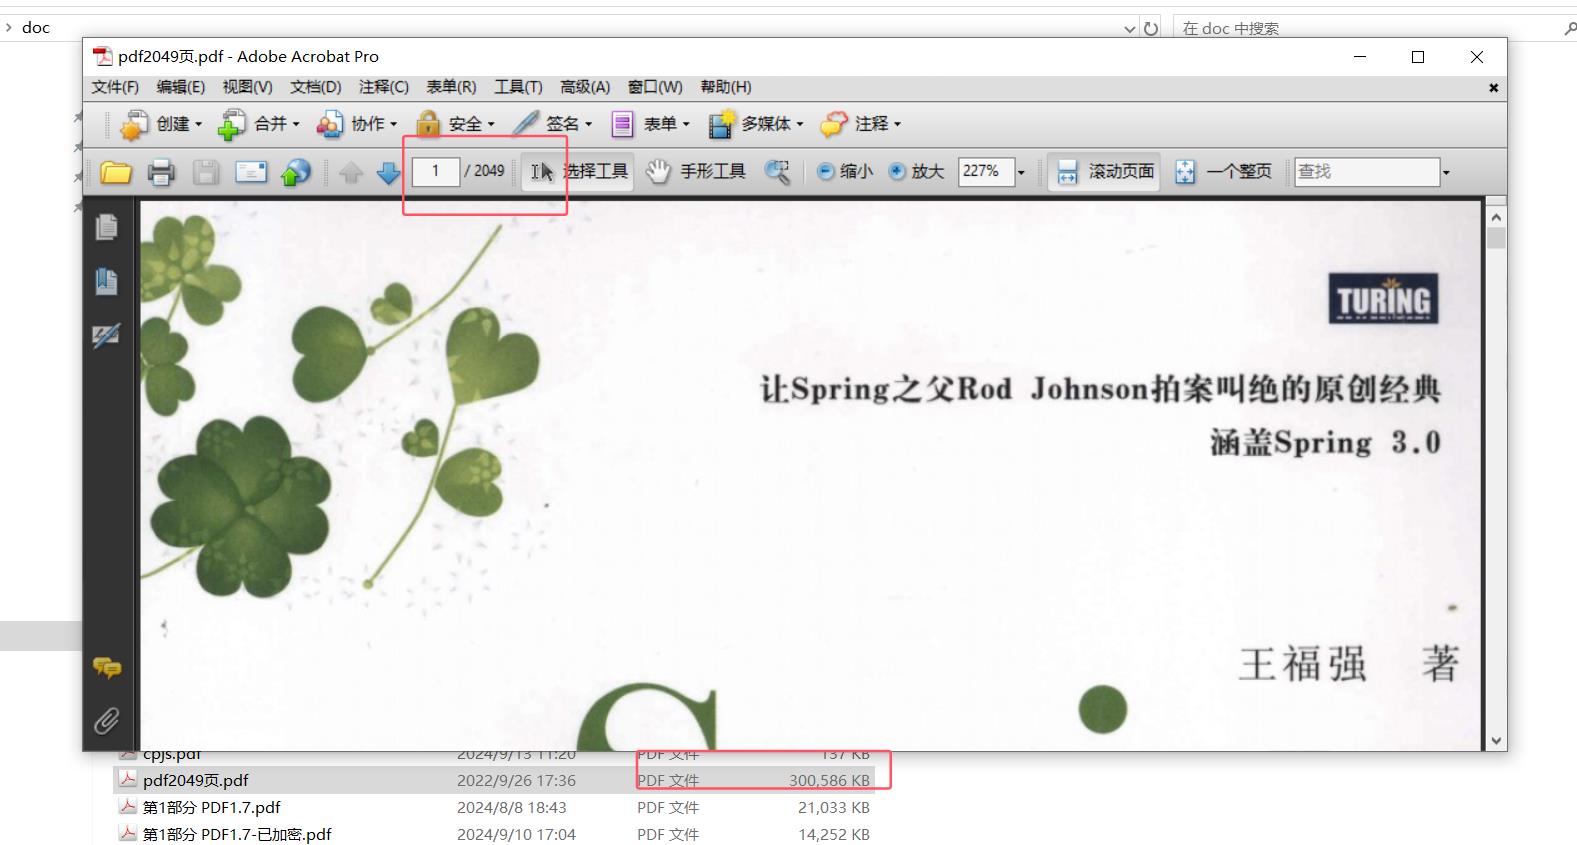Click the Save floppy disk icon
Image resolution: width=1577 pixels, height=845 pixels.
(x=206, y=172)
